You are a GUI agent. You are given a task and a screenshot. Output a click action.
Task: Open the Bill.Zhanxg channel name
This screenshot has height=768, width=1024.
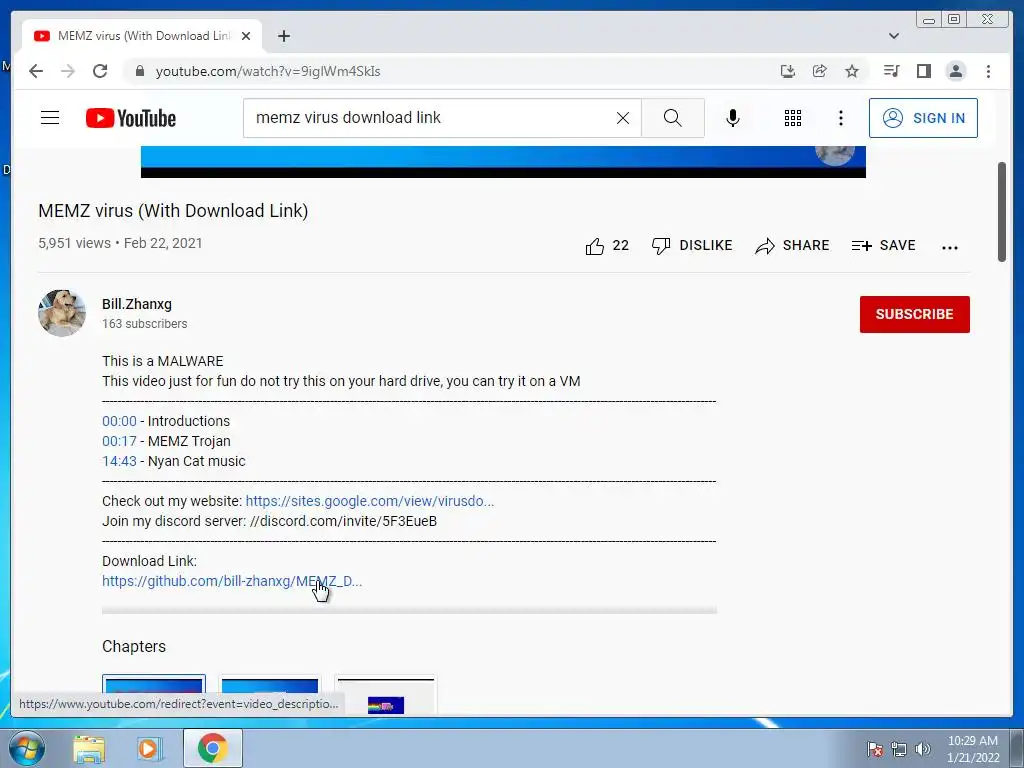(136, 304)
